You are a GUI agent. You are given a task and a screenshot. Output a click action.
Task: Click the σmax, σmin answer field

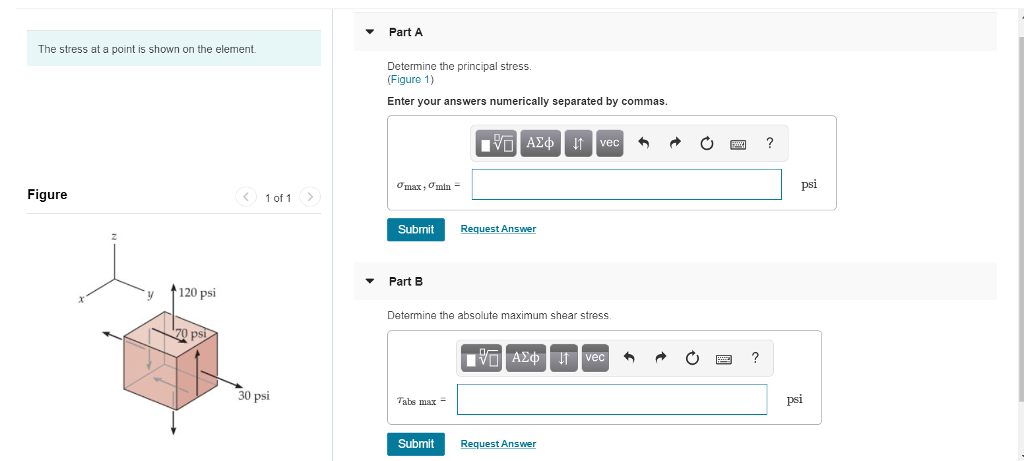(627, 184)
